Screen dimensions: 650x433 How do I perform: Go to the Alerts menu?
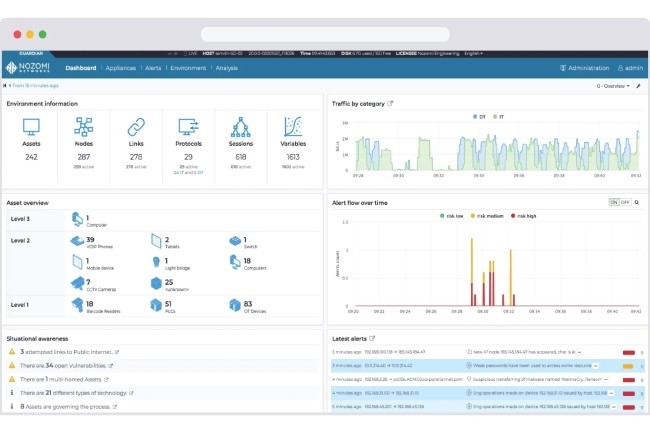[x=152, y=68]
